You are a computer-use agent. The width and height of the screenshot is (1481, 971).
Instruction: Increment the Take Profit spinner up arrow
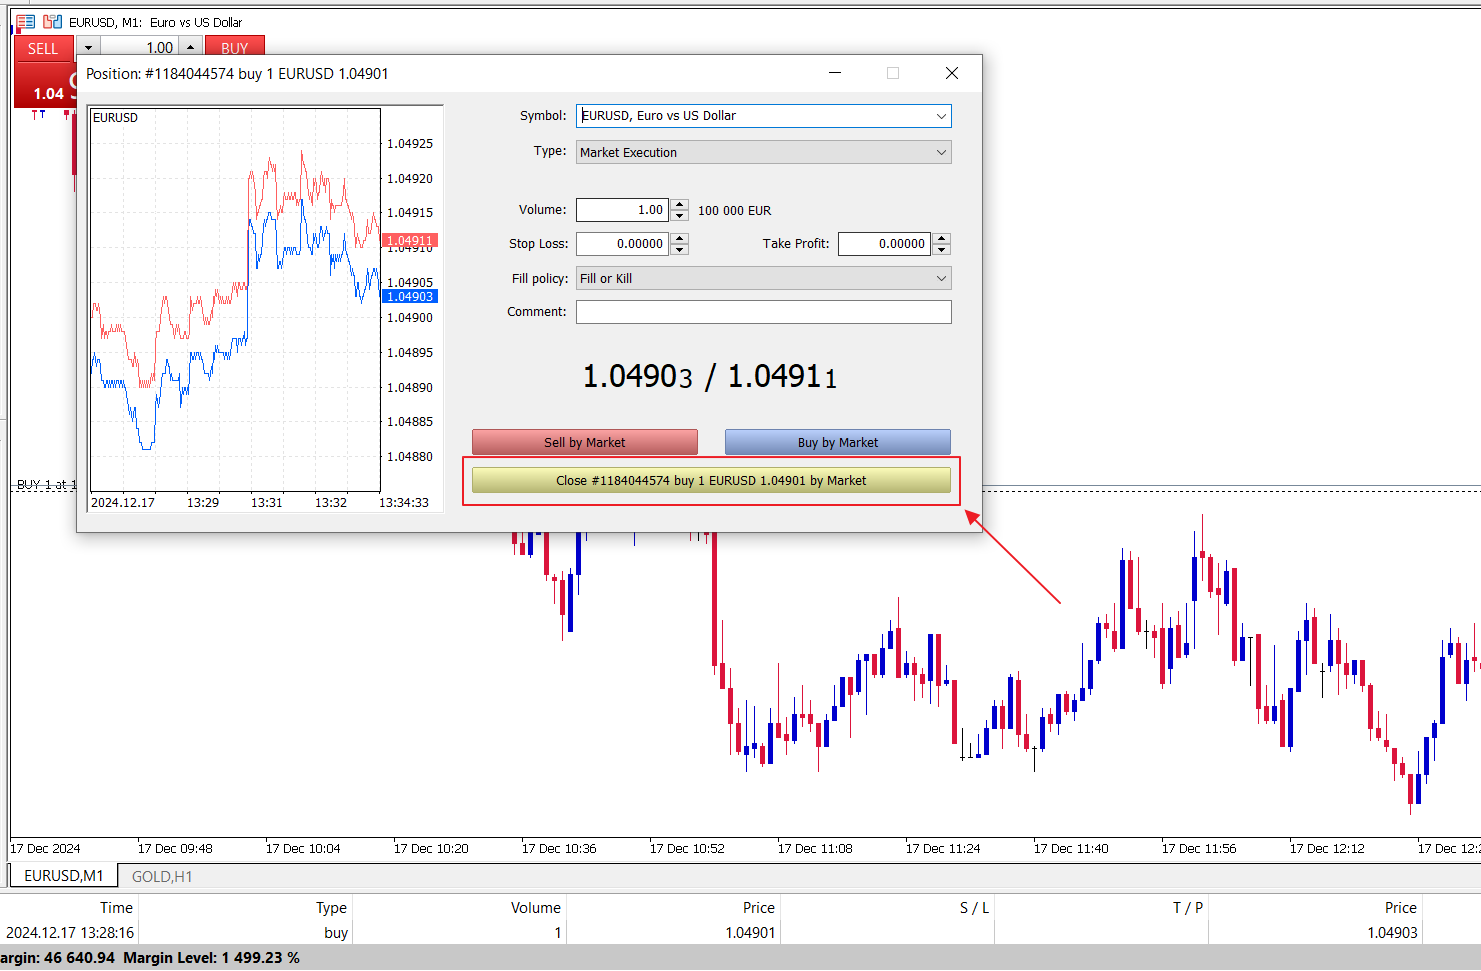pos(942,238)
